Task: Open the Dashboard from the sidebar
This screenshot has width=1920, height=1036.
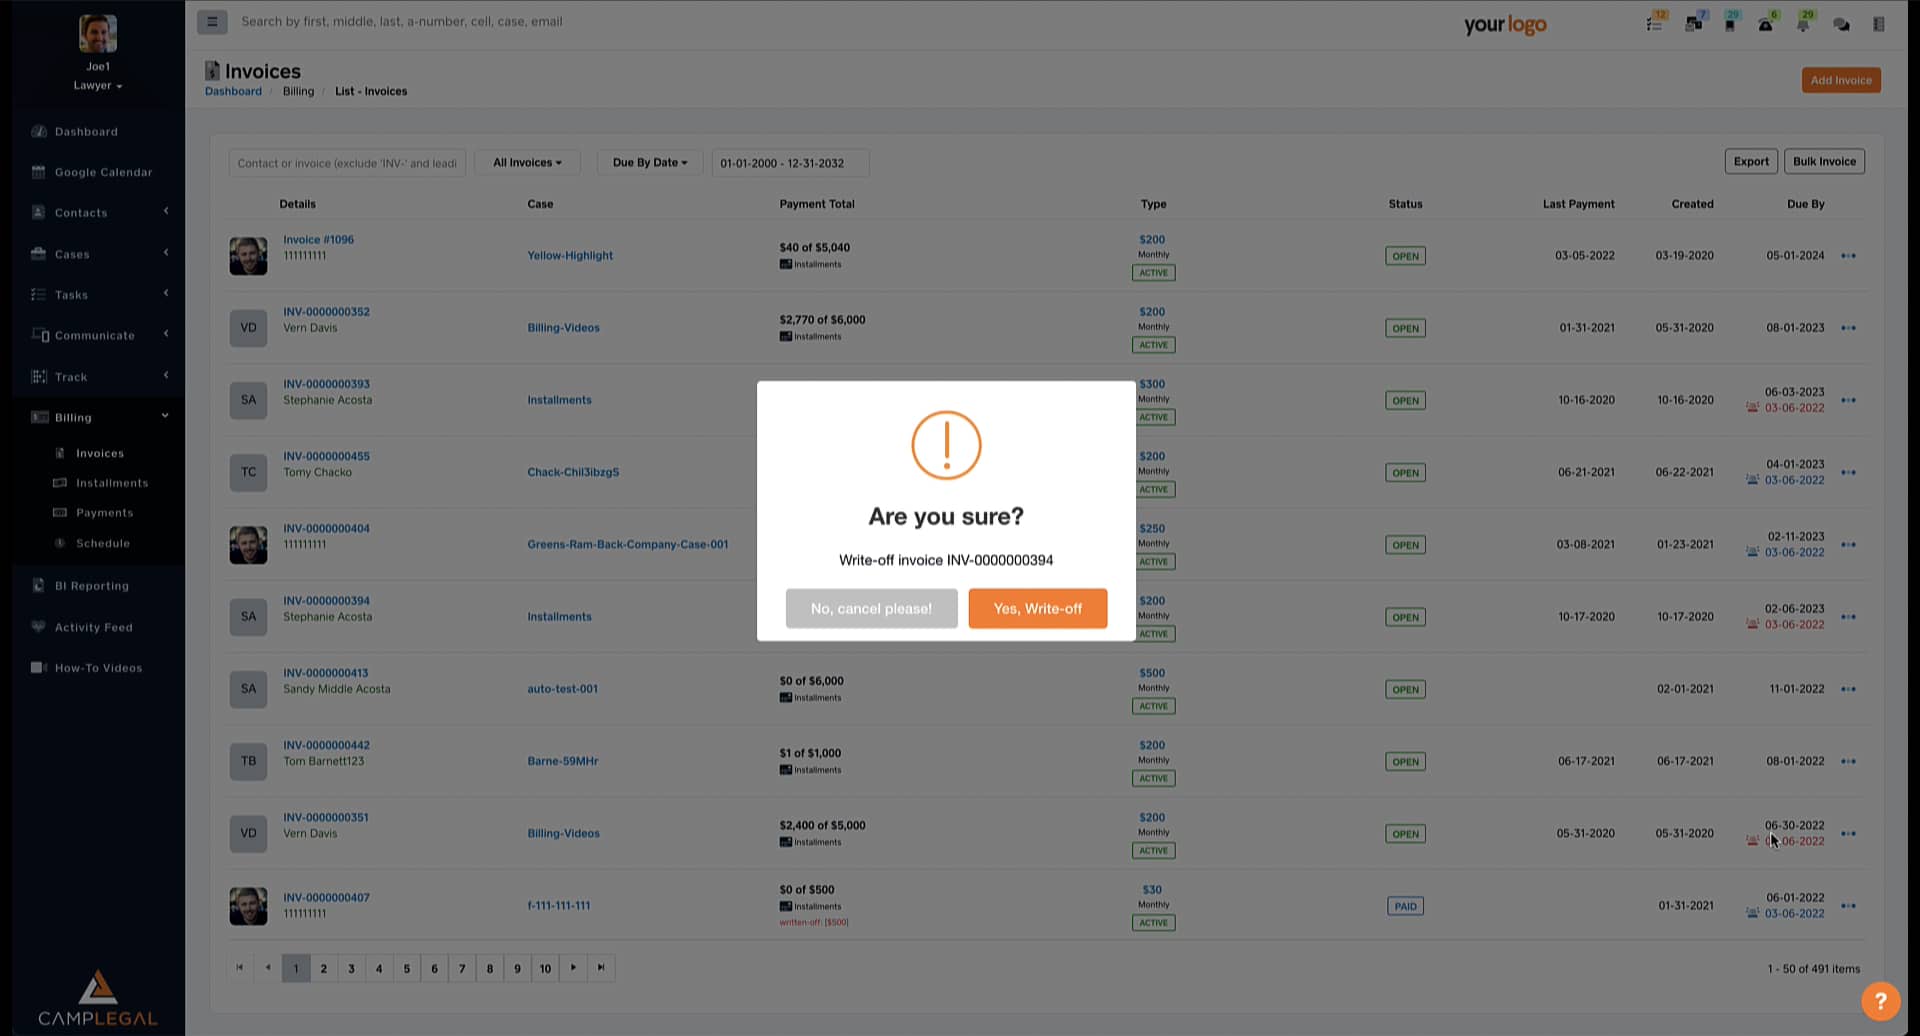Action: pyautogui.click(x=86, y=131)
